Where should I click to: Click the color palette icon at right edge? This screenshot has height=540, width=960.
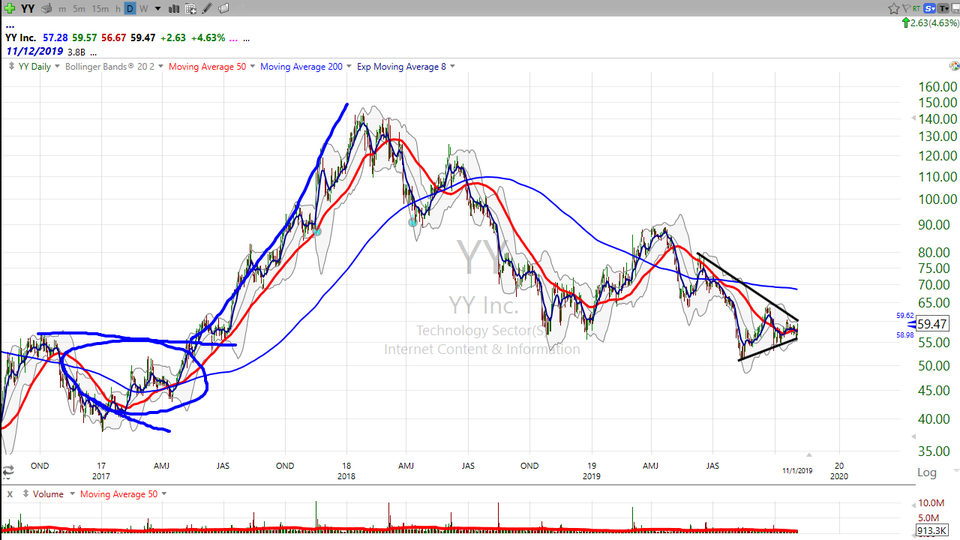954,66
